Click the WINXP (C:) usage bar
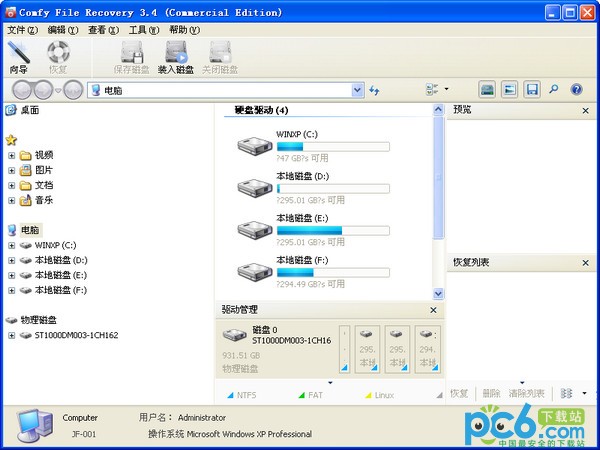The image size is (600, 450). pyautogui.click(x=333, y=147)
